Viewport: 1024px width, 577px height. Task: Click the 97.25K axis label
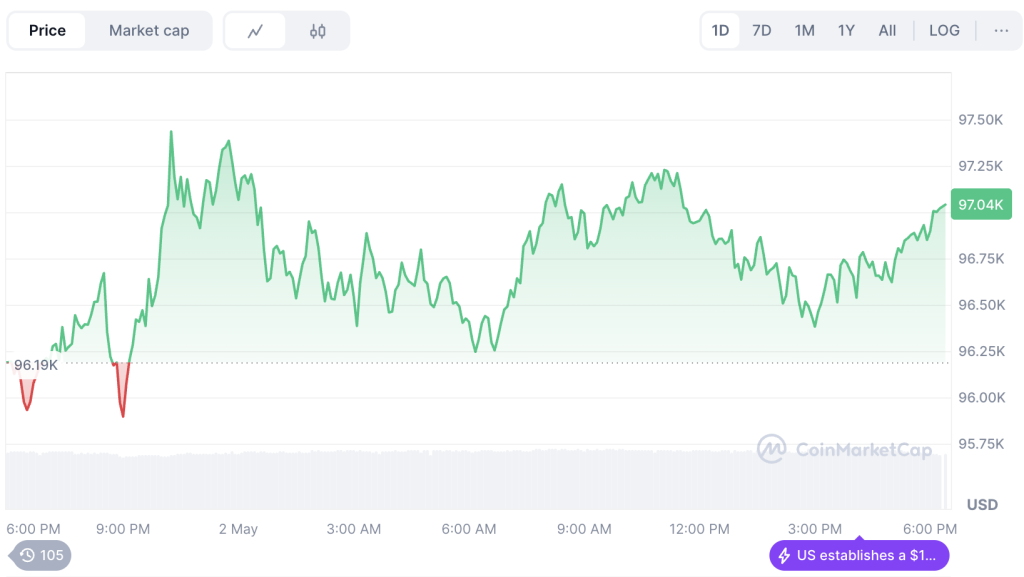[x=980, y=166]
